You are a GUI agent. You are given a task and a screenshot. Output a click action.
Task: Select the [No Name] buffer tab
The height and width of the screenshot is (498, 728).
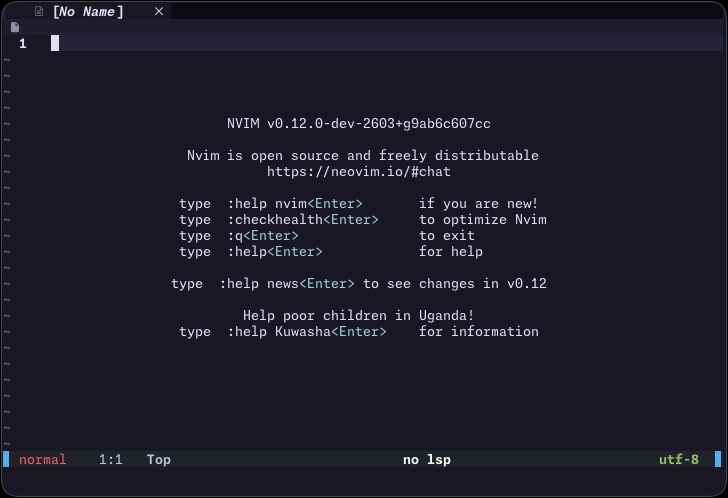coord(88,11)
